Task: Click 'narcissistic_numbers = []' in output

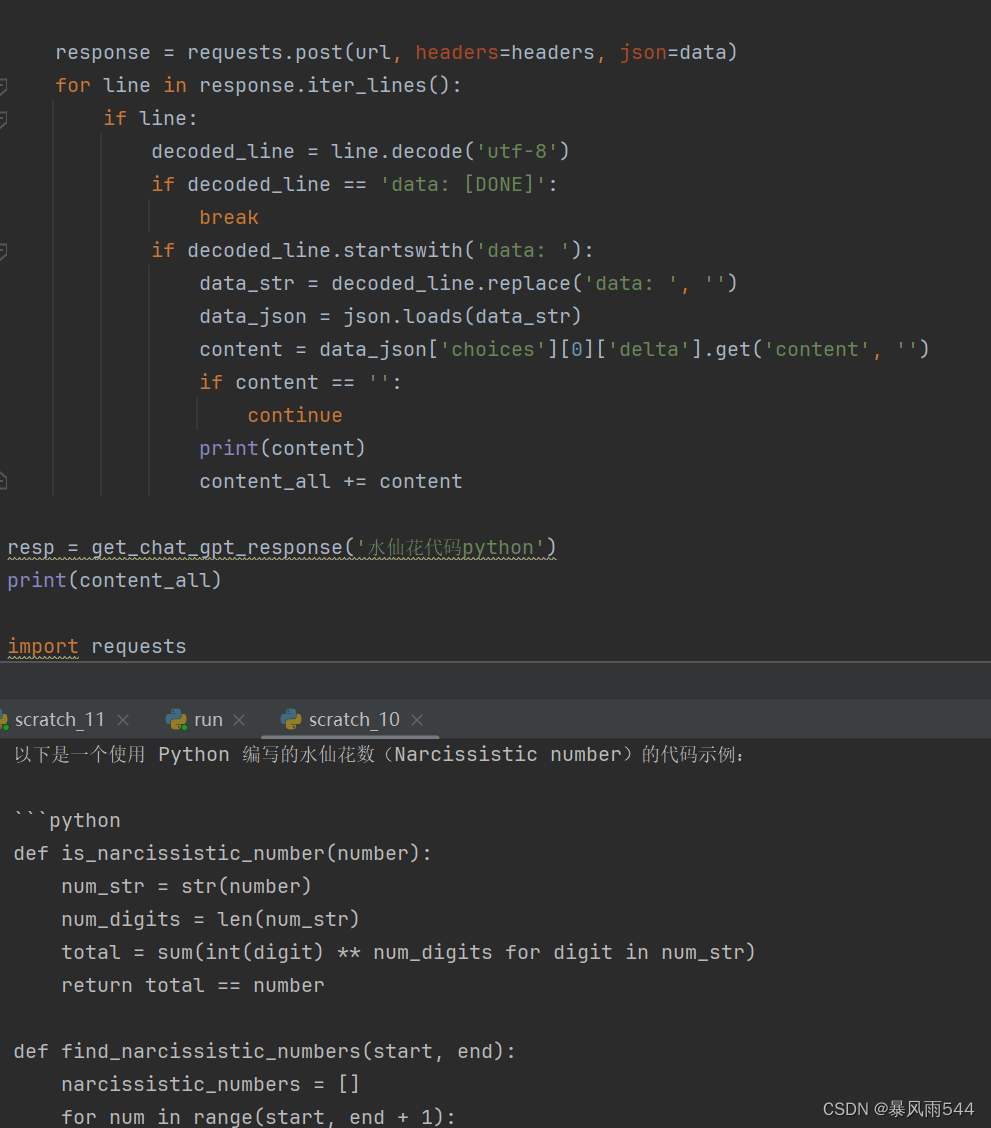Action: [210, 1084]
